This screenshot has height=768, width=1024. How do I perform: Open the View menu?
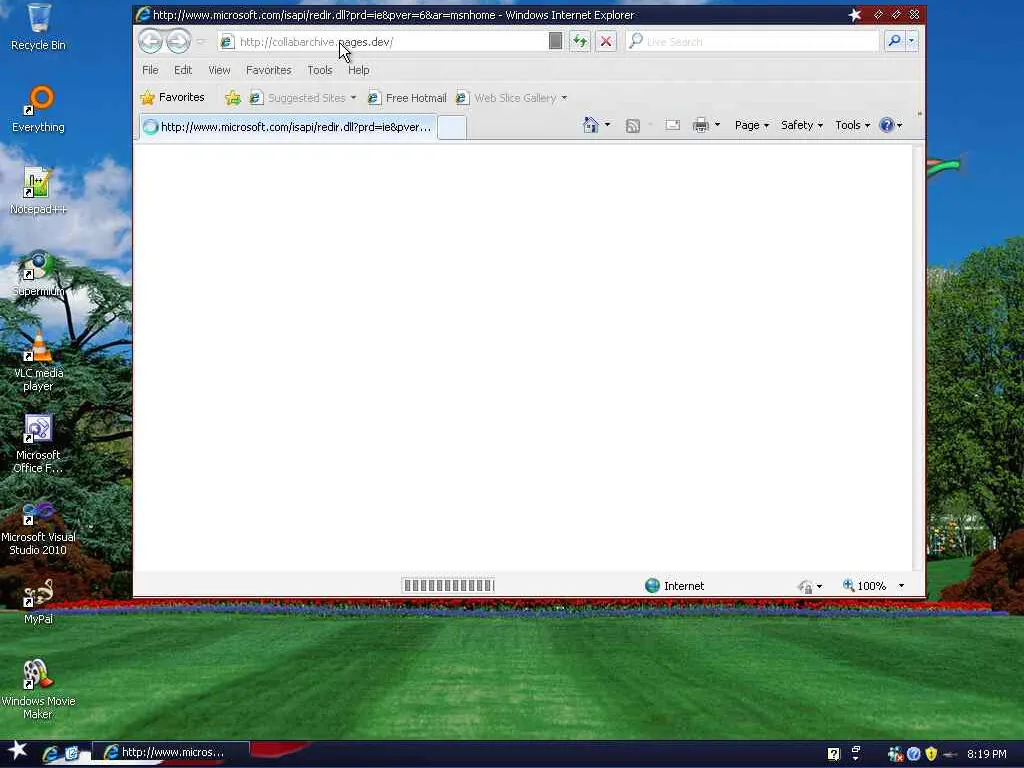click(x=219, y=70)
